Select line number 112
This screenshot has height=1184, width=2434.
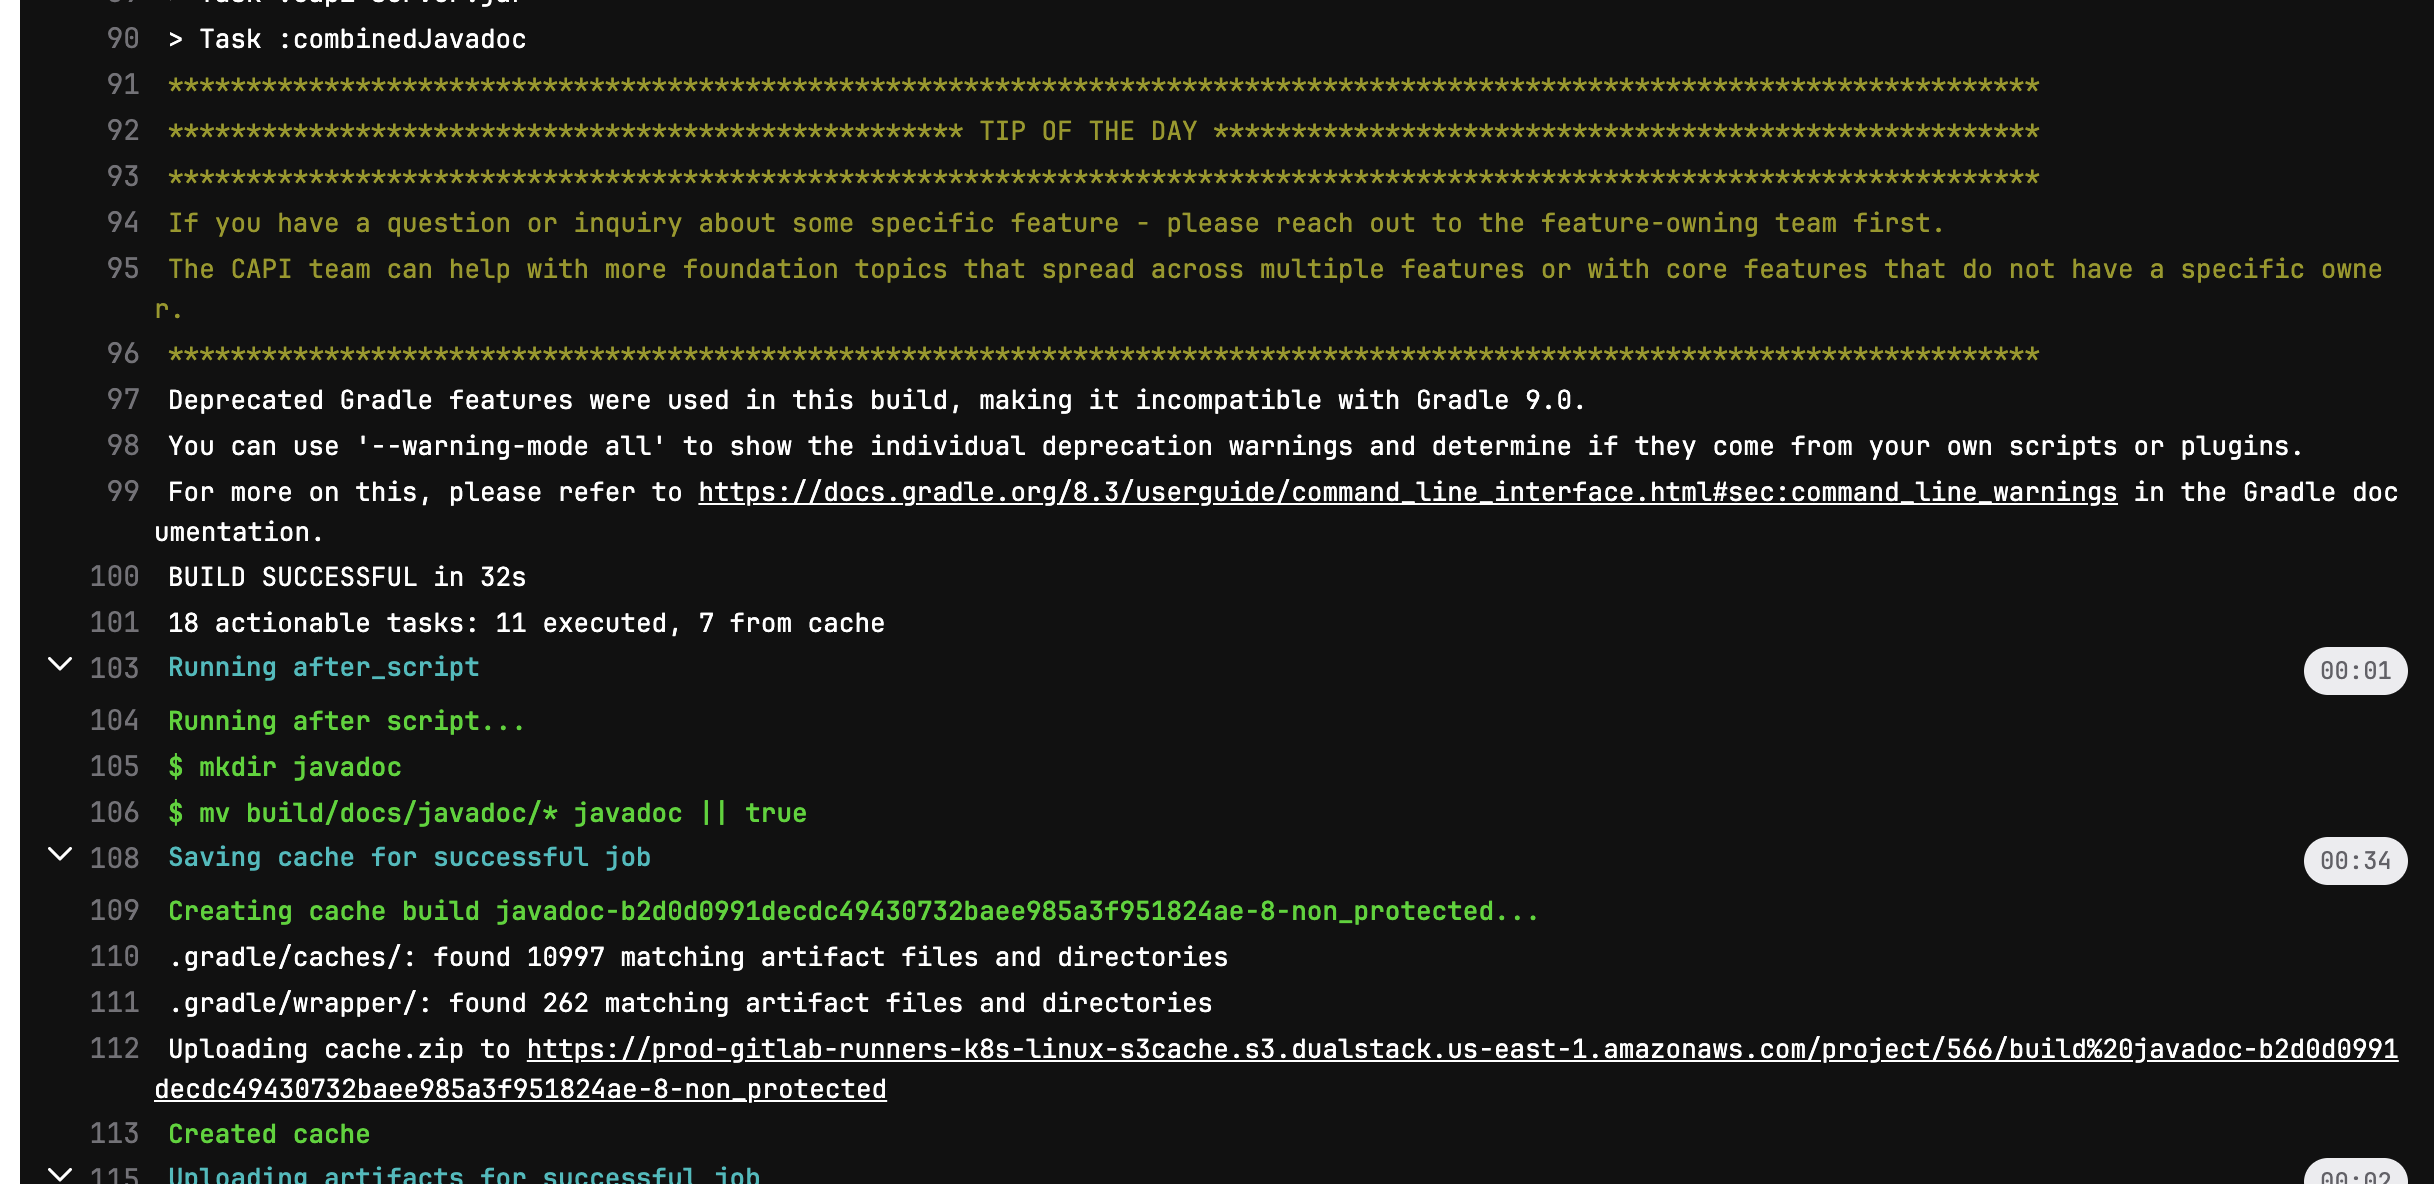pyautogui.click(x=114, y=1049)
